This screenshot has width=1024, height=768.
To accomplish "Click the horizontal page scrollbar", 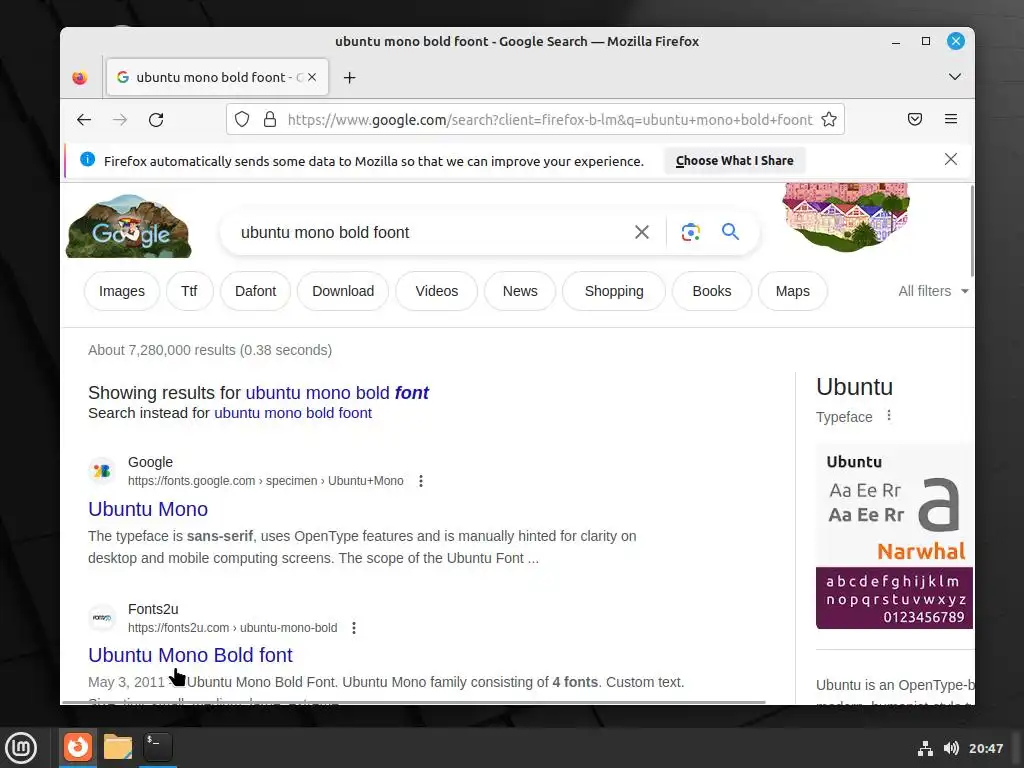I will pyautogui.click(x=413, y=702).
